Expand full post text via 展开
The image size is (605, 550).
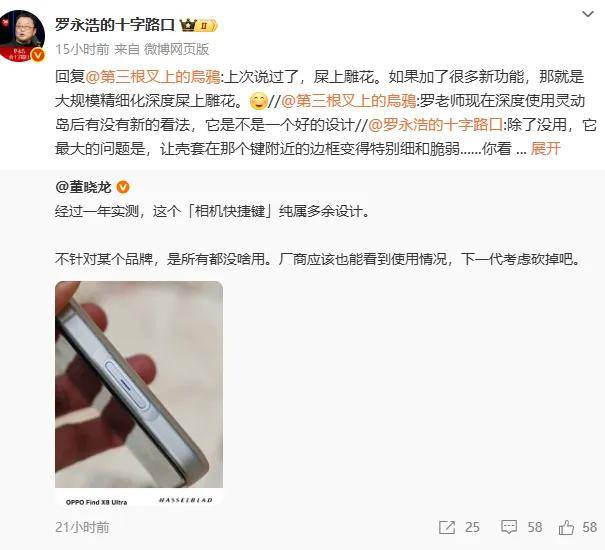545,149
